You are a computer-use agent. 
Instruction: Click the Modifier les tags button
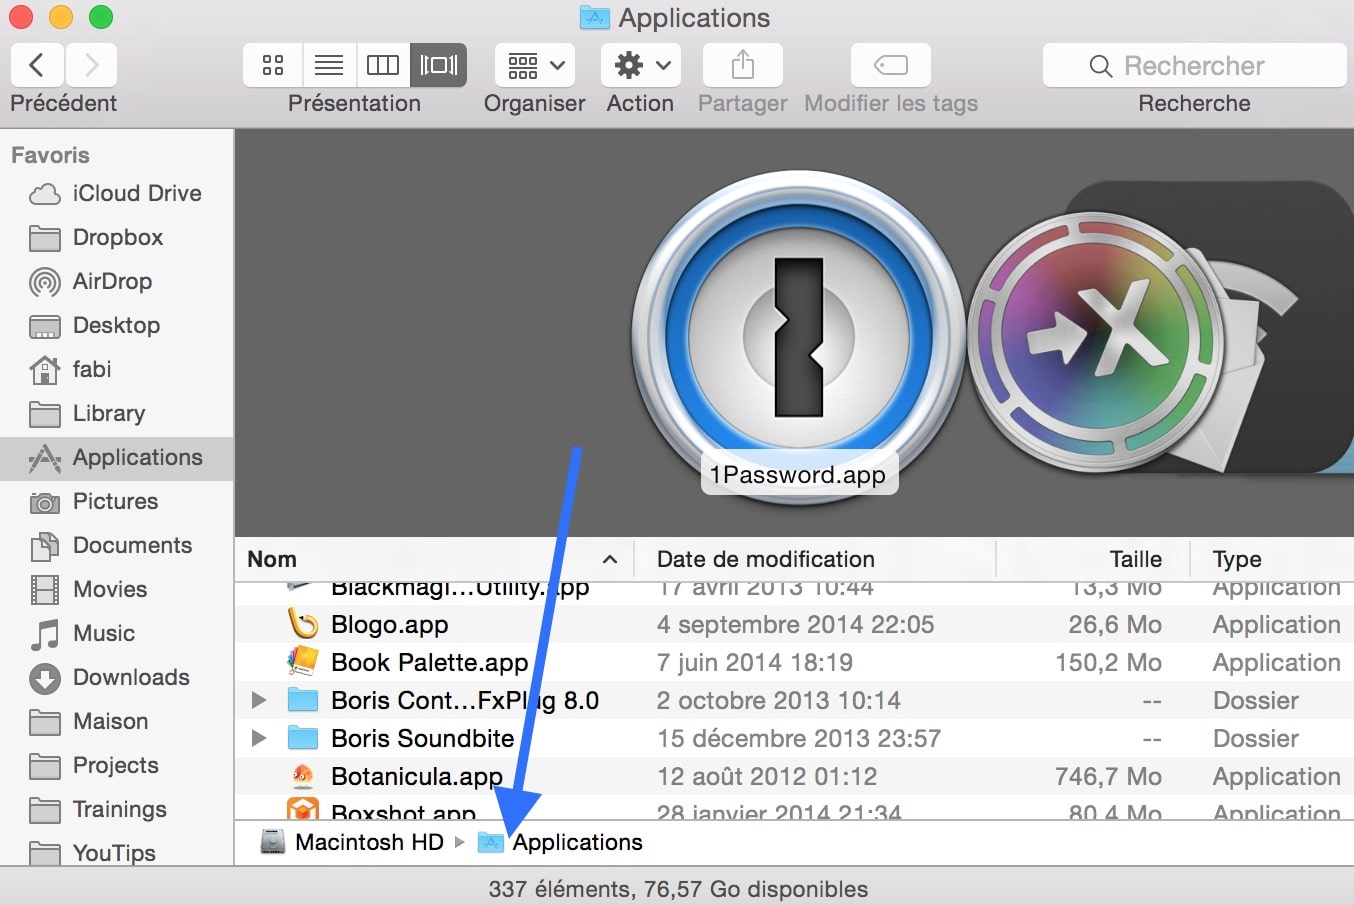point(891,66)
